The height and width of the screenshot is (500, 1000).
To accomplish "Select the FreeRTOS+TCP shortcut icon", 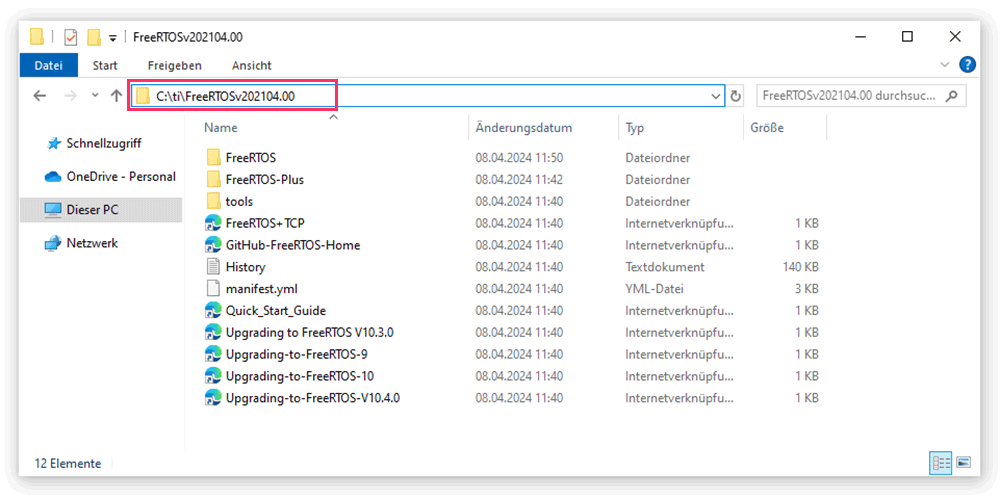I will 212,223.
